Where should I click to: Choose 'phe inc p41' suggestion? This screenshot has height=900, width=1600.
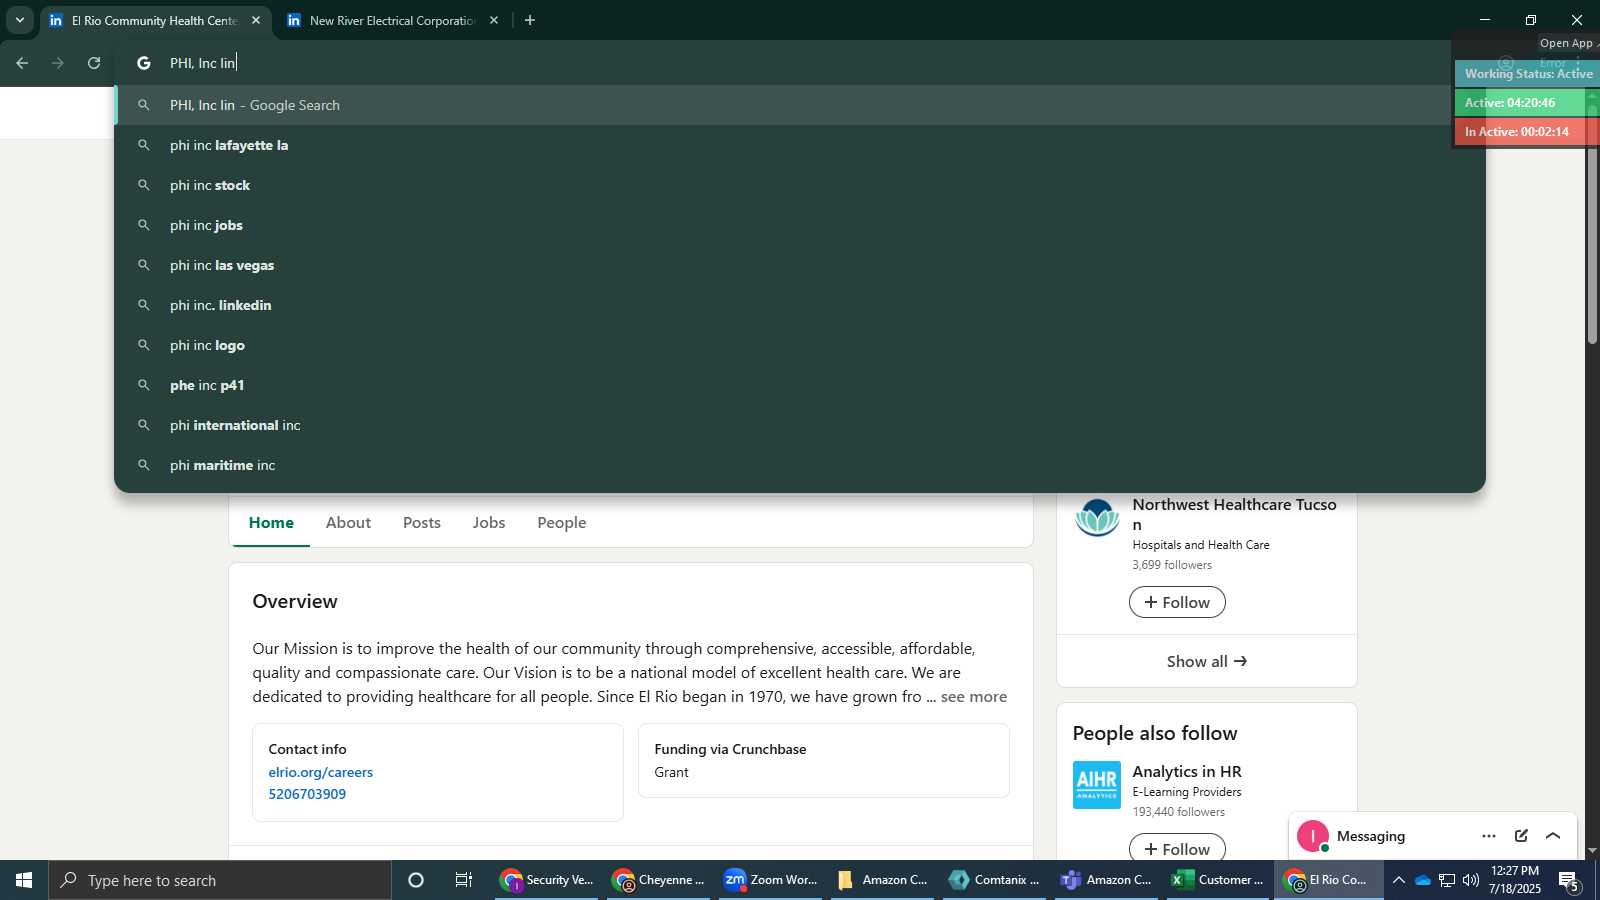point(800,385)
